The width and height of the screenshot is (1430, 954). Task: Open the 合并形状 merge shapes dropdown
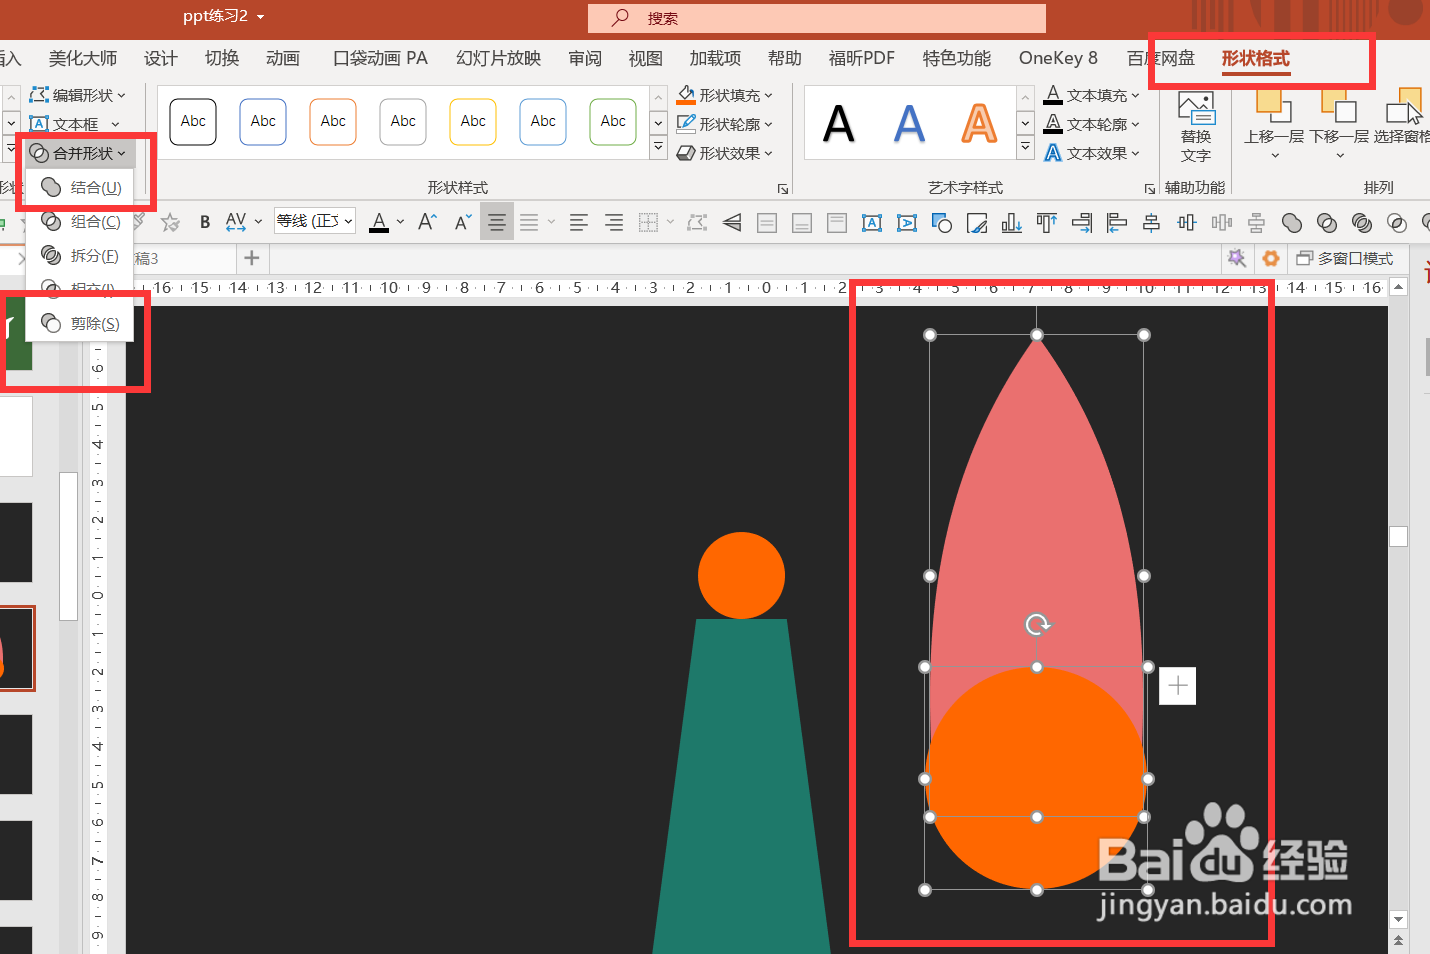[x=78, y=153]
